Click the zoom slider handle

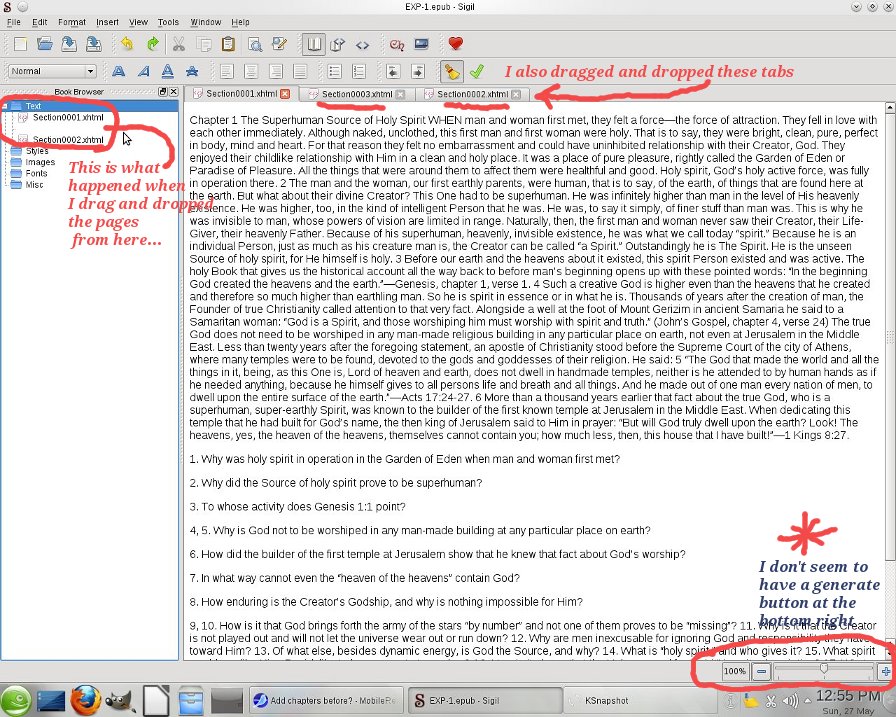[x=823, y=670]
